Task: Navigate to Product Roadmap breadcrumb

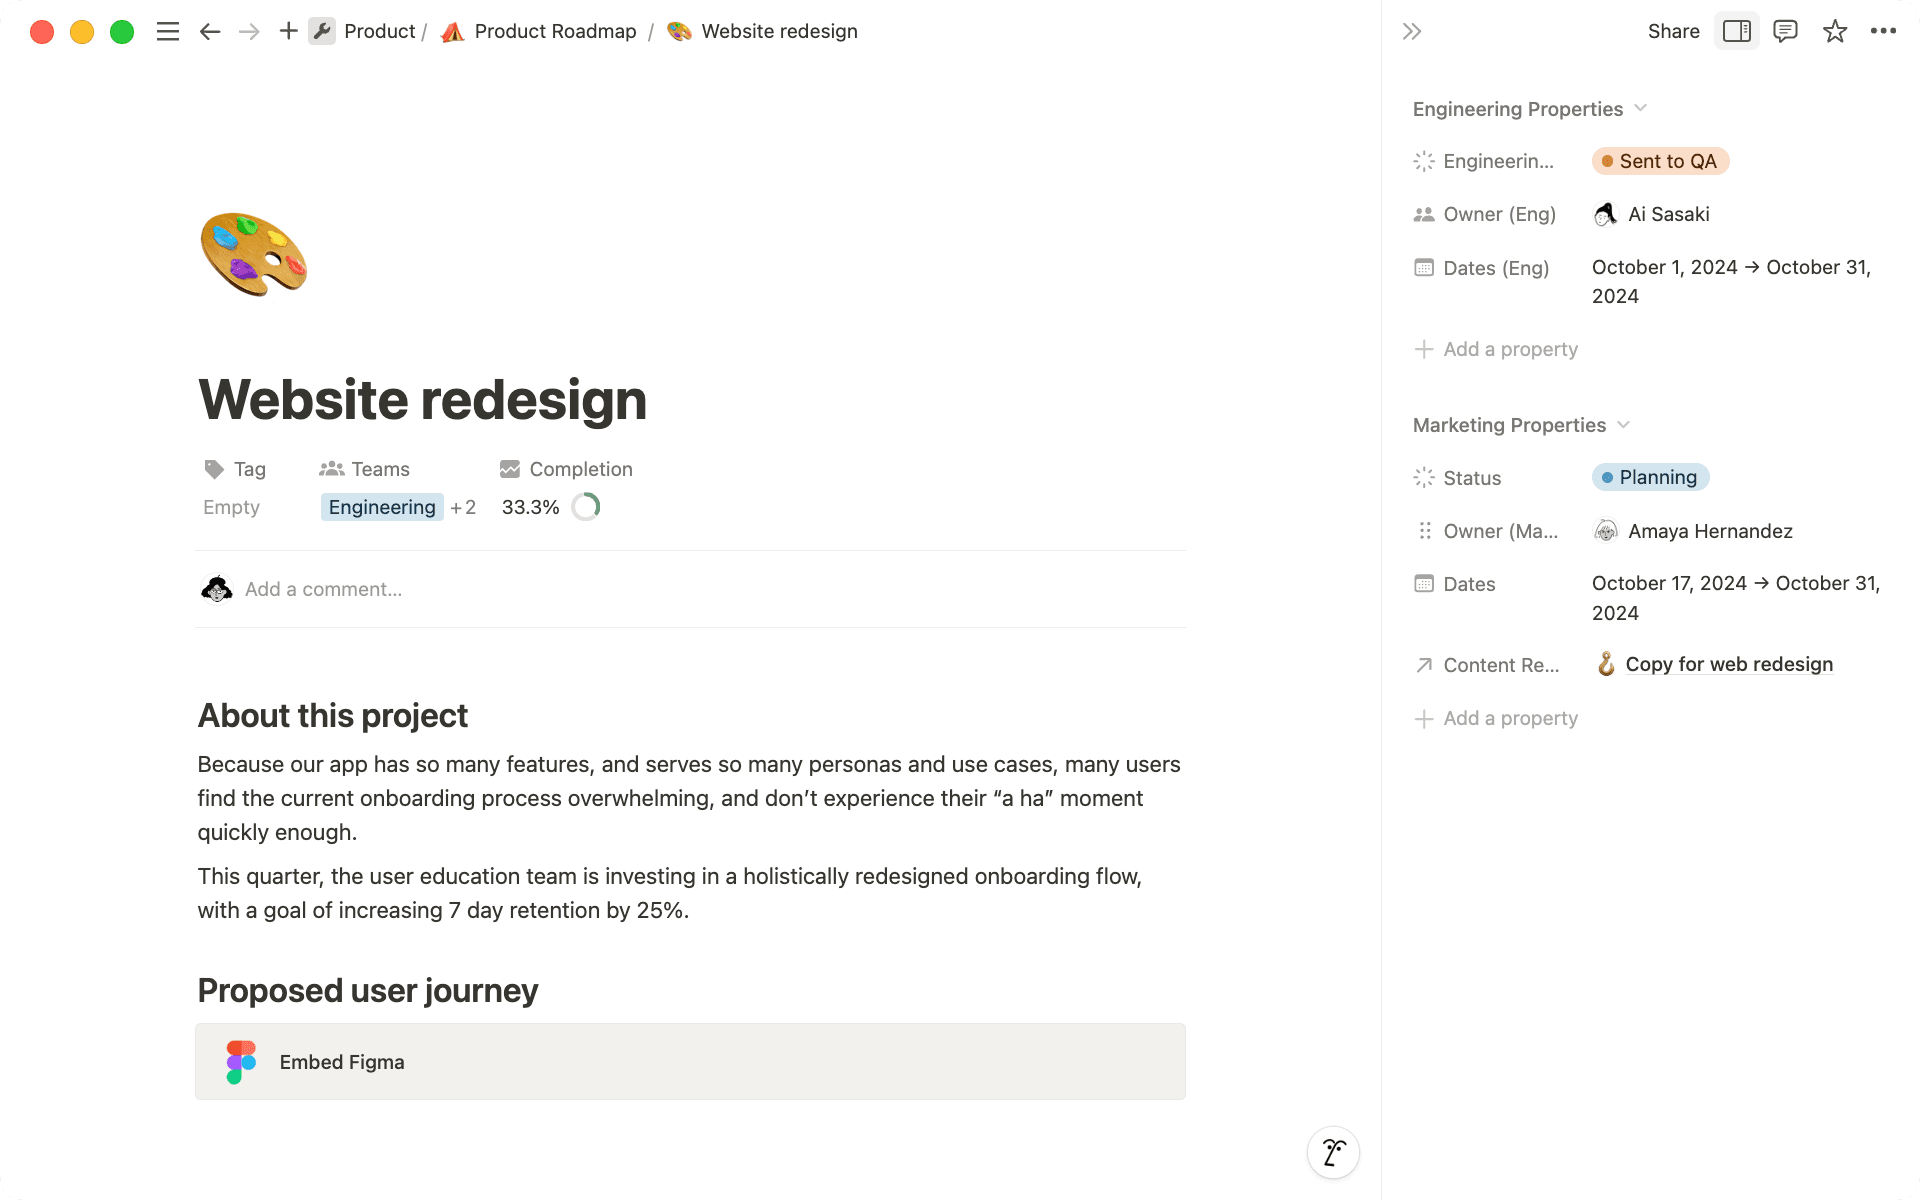Action: (555, 32)
